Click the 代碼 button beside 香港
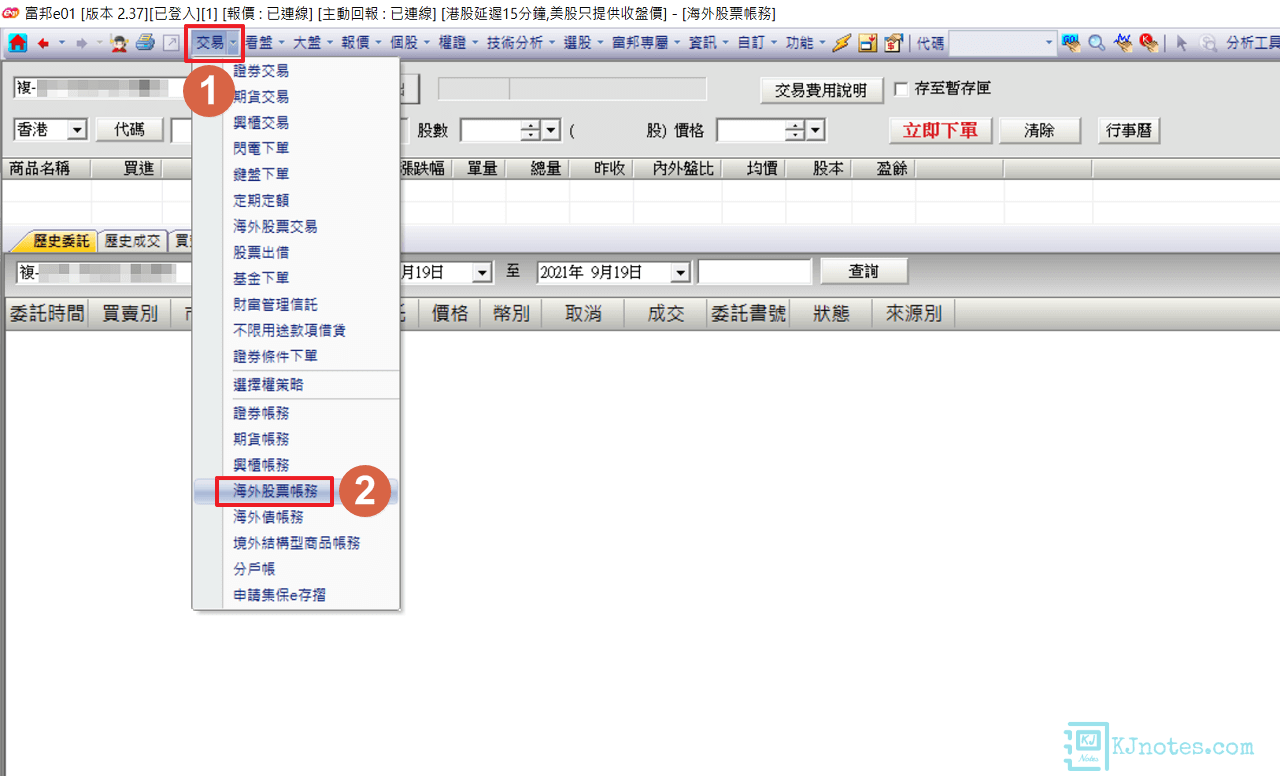Image resolution: width=1280 pixels, height=776 pixels. [129, 130]
